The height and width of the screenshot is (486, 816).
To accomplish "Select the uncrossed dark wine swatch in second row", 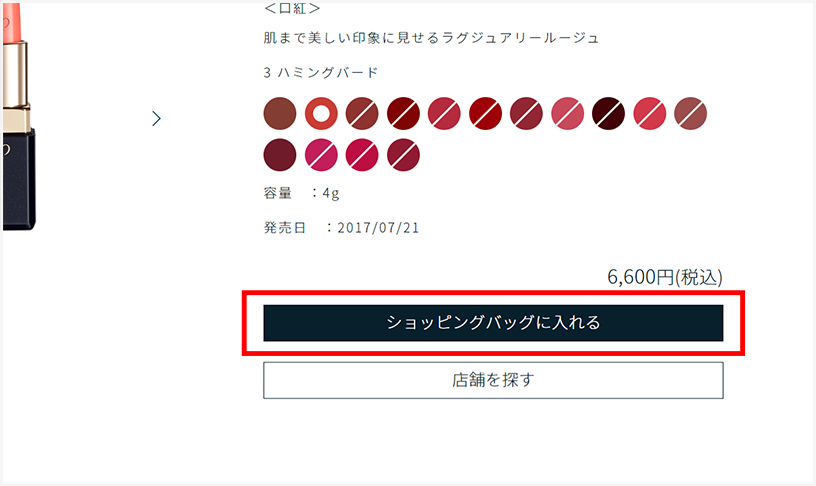I will click(280, 155).
